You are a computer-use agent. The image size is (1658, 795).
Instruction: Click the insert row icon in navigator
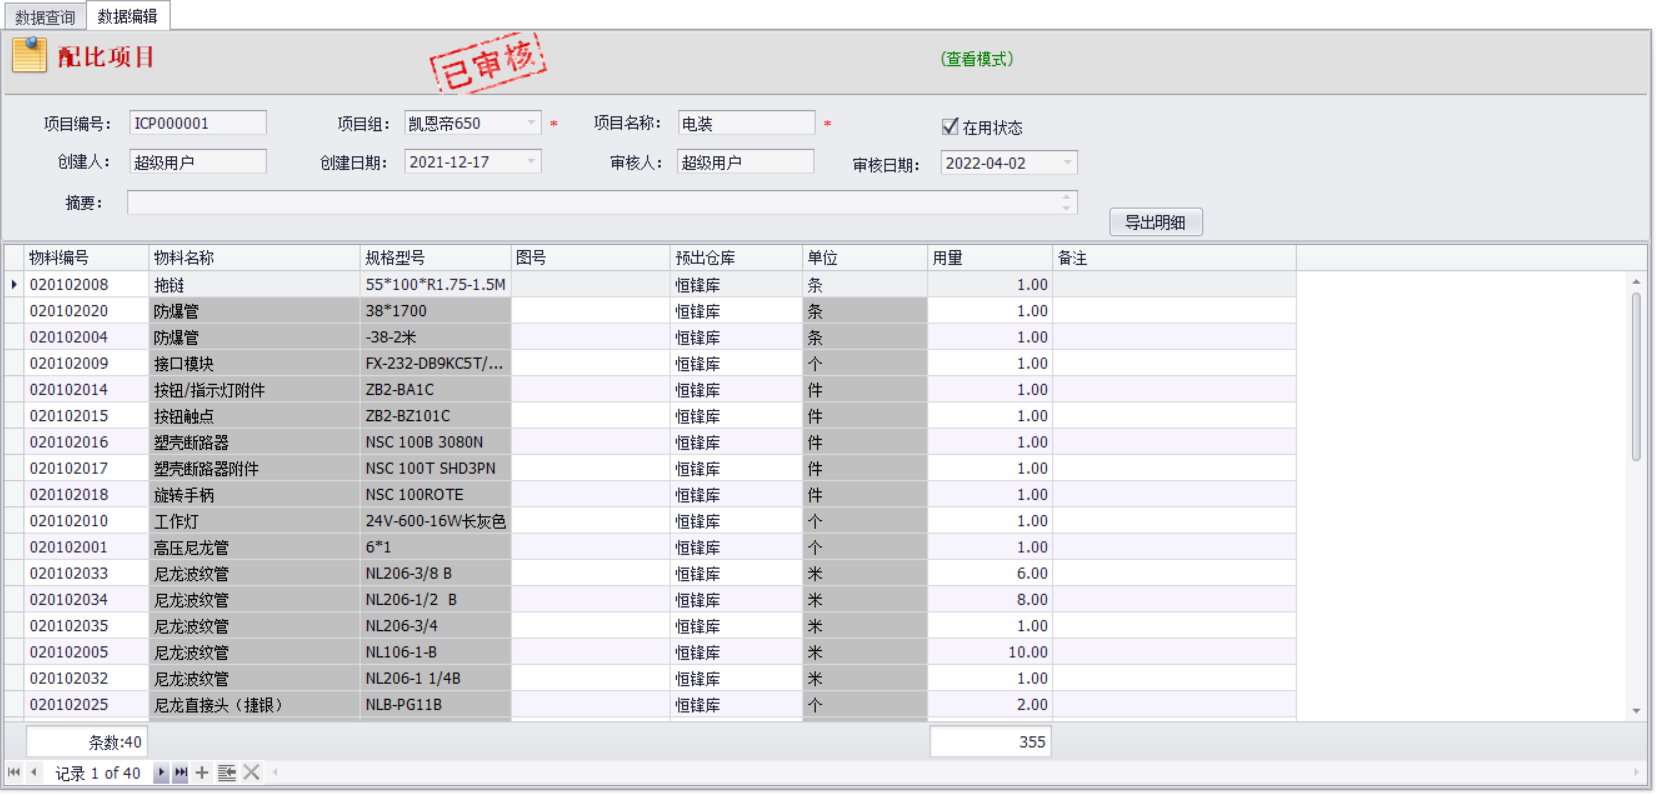[227, 772]
